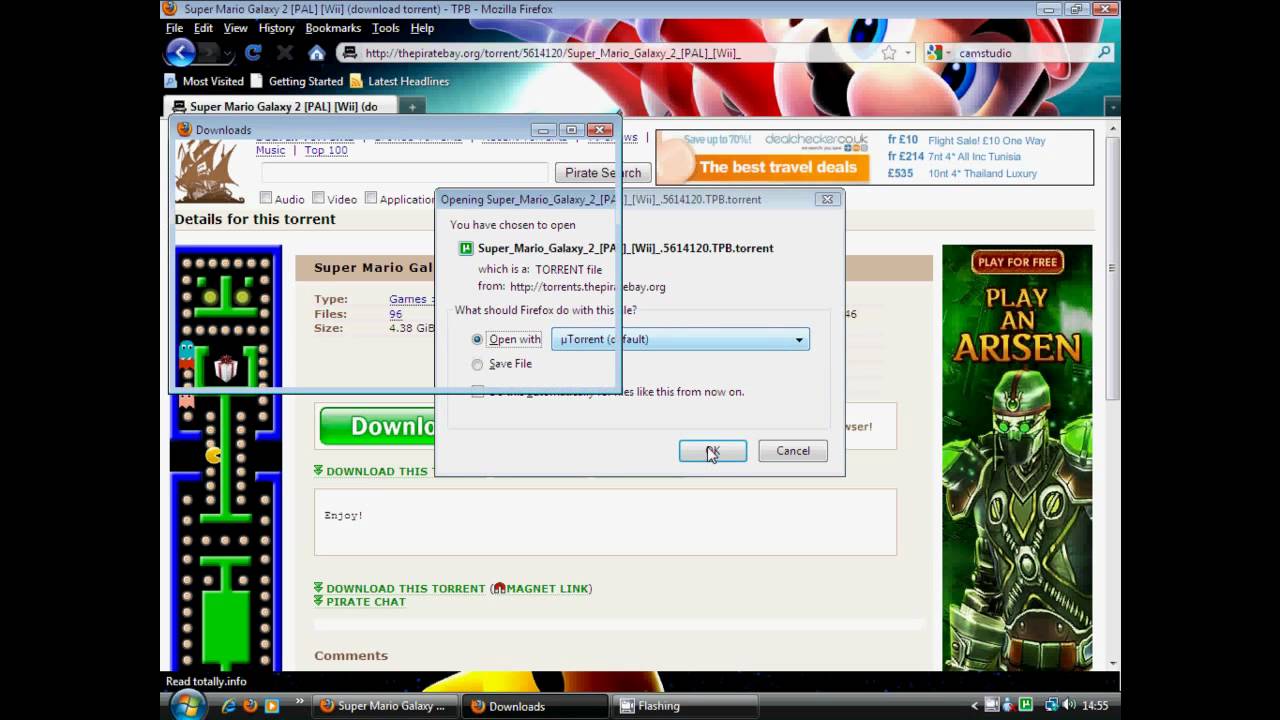This screenshot has height=720, width=1280.
Task: Click the lower DOWNLOAD THIS TORRENT link
Action: tap(405, 589)
